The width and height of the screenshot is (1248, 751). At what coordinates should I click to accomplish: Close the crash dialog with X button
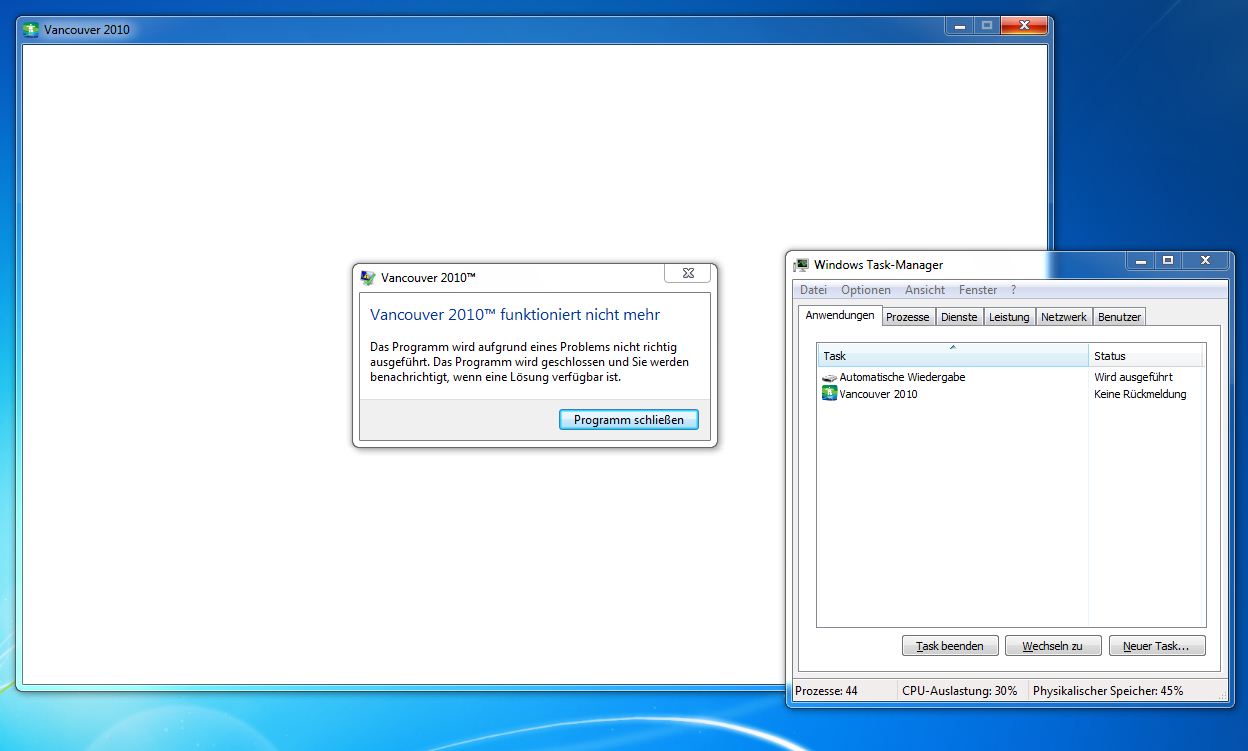point(688,273)
